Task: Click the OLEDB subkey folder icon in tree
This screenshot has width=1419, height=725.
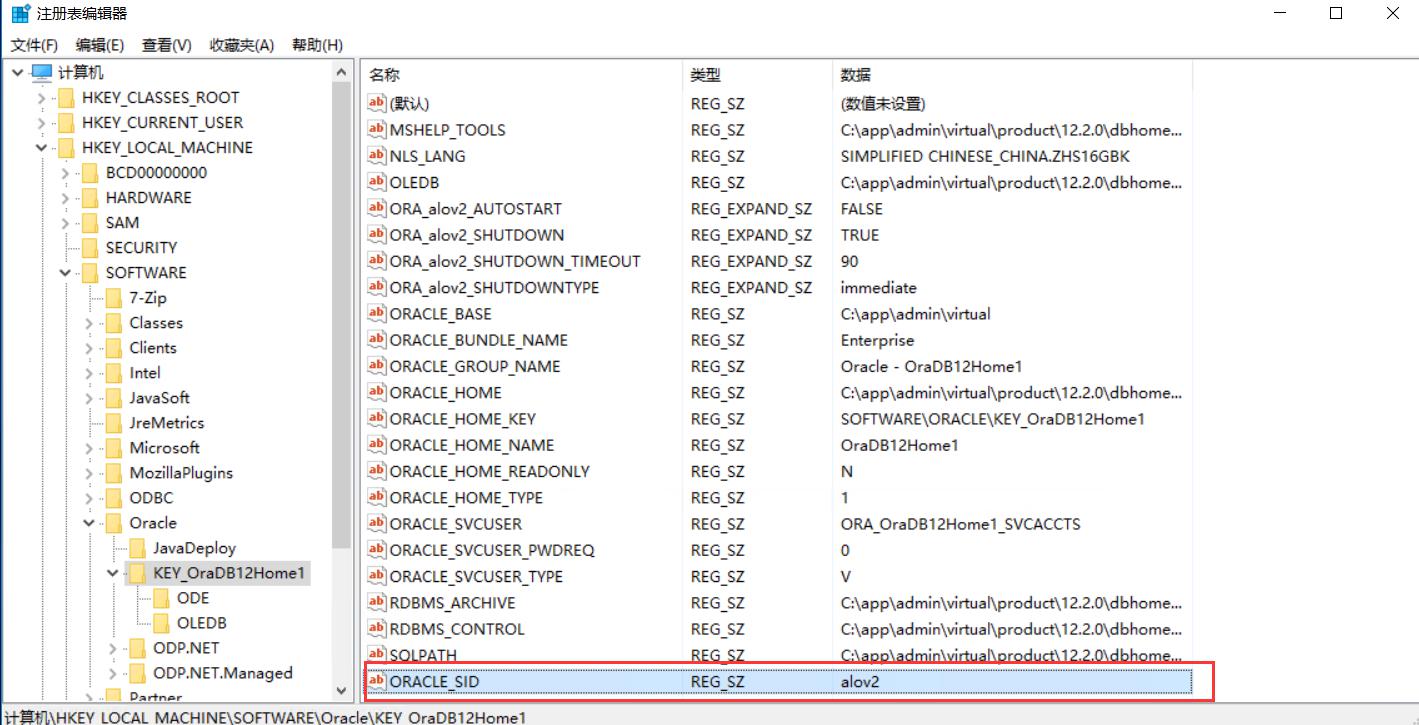Action: click(161, 623)
